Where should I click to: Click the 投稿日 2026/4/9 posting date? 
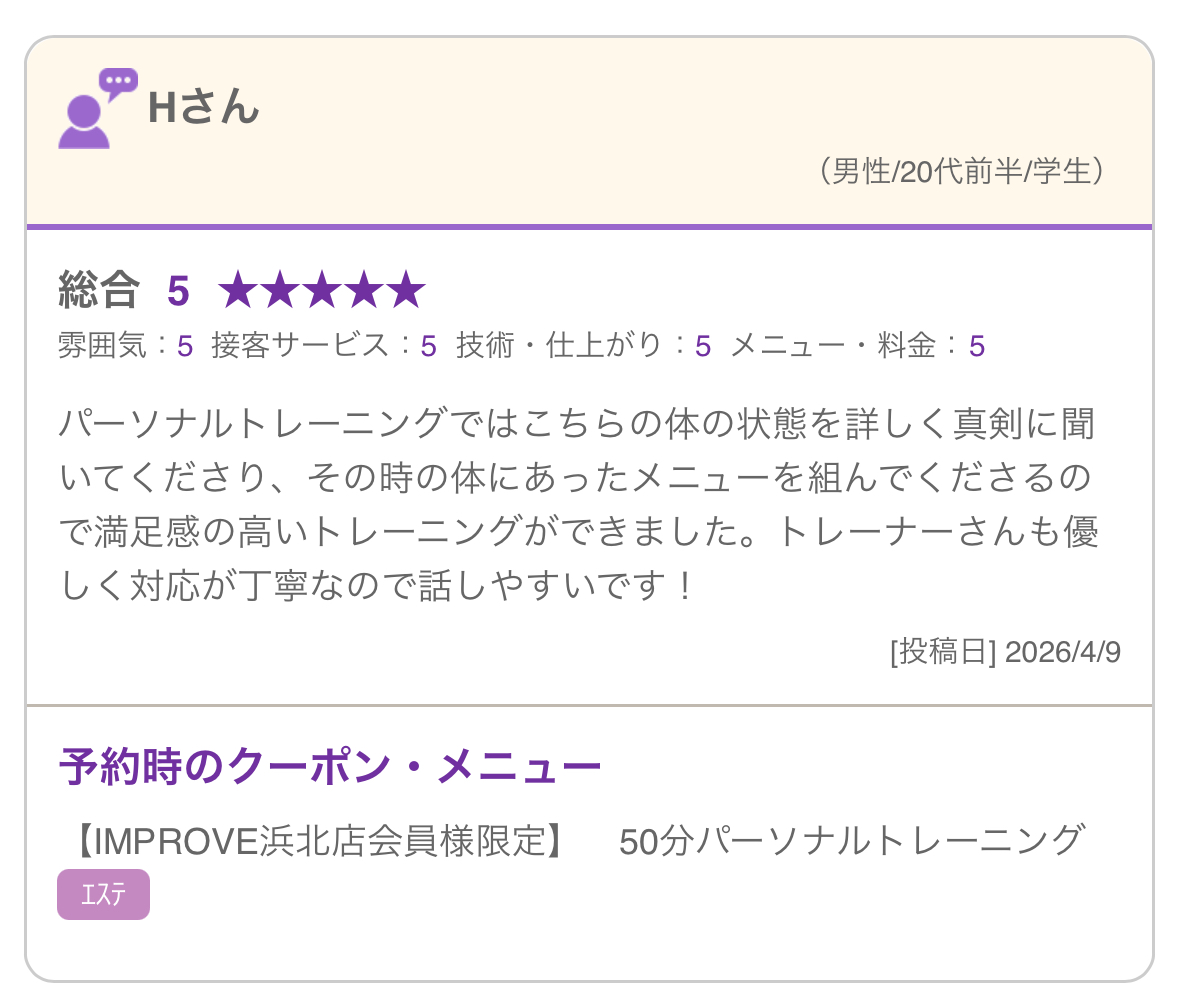(x=1005, y=652)
